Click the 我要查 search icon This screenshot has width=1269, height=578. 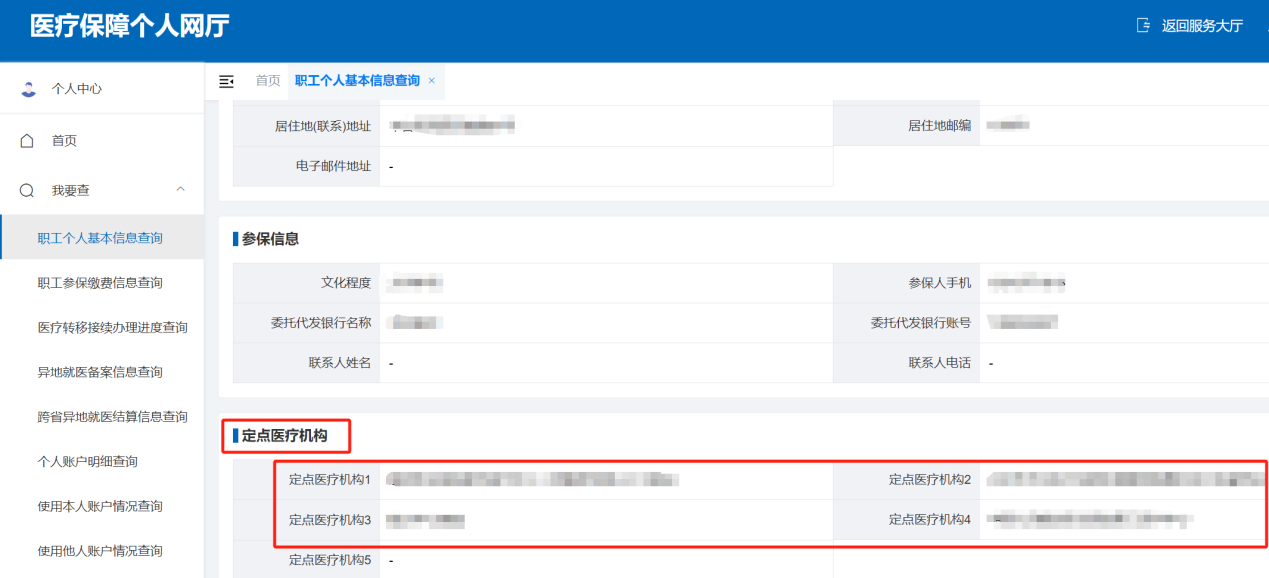28,190
